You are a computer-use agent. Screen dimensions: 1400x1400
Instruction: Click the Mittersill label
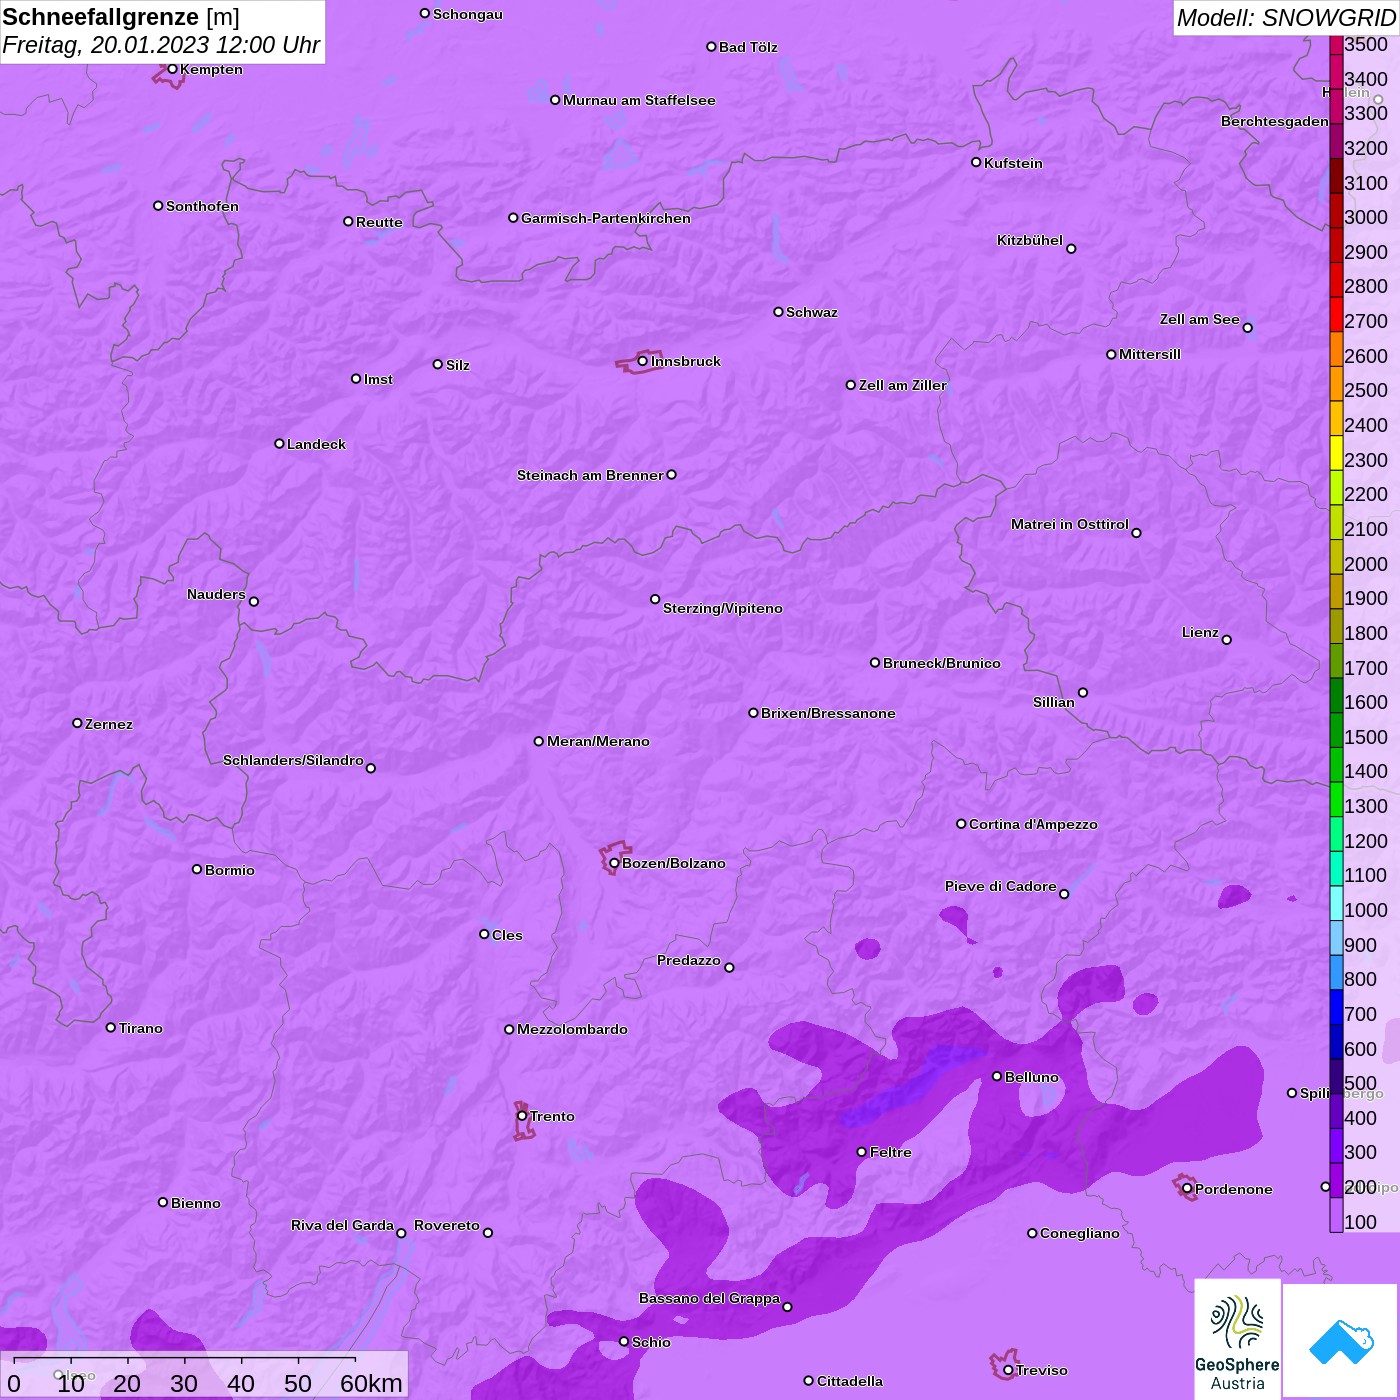click(1150, 354)
